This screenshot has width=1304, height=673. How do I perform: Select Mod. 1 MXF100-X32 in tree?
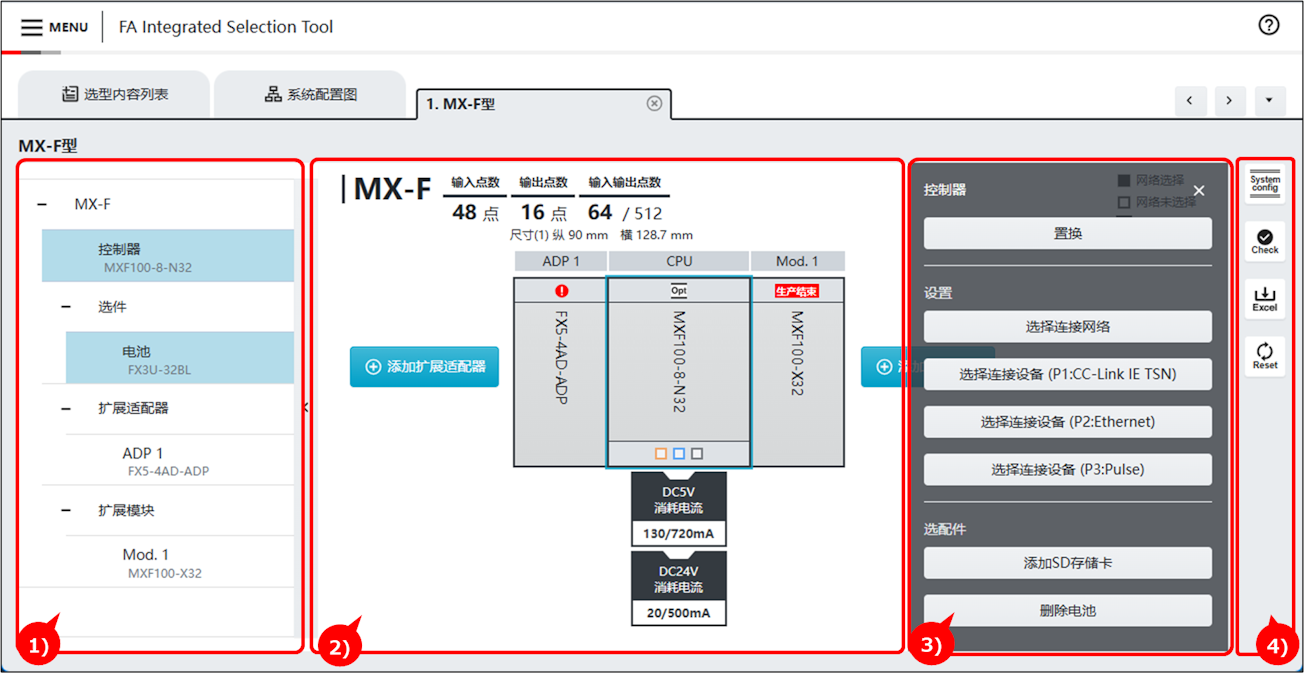(163, 562)
